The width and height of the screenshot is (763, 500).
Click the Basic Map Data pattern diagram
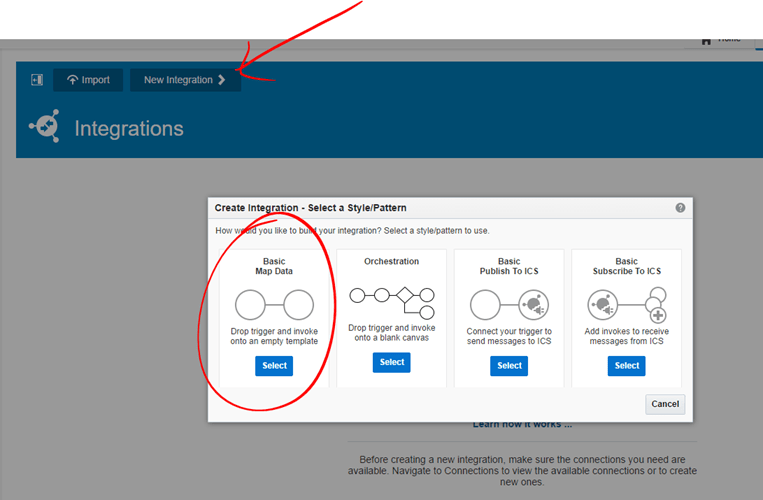(274, 304)
